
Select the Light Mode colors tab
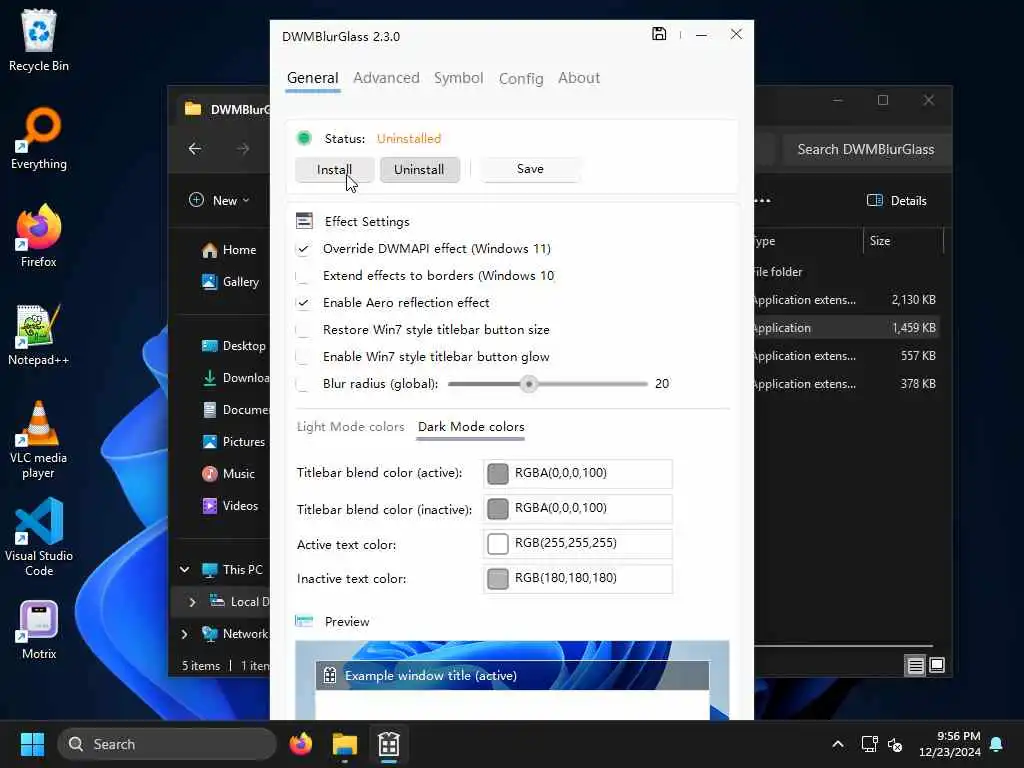click(351, 427)
